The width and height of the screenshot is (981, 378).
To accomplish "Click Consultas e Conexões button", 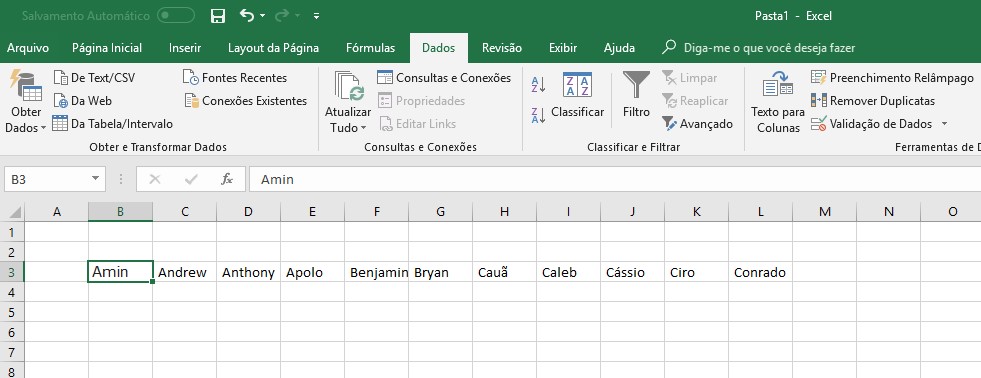I will [x=445, y=78].
